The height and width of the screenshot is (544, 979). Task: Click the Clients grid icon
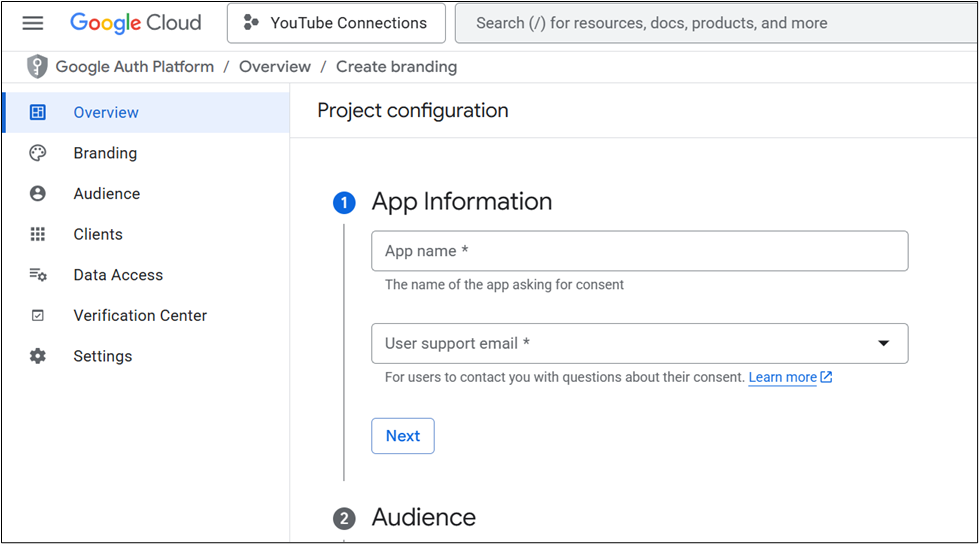38,234
